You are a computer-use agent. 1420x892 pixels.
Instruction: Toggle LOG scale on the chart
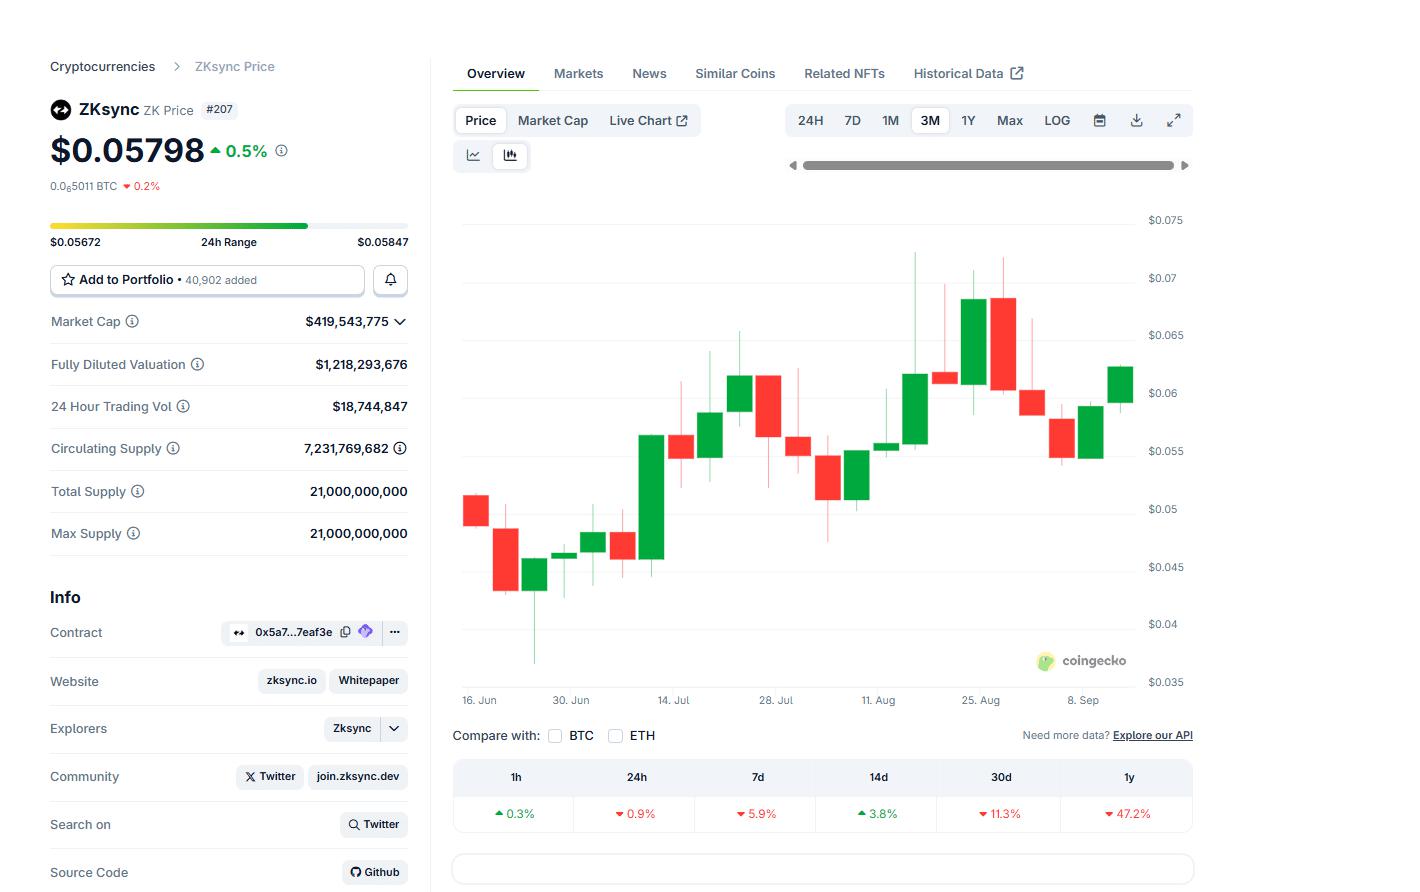pos(1057,120)
